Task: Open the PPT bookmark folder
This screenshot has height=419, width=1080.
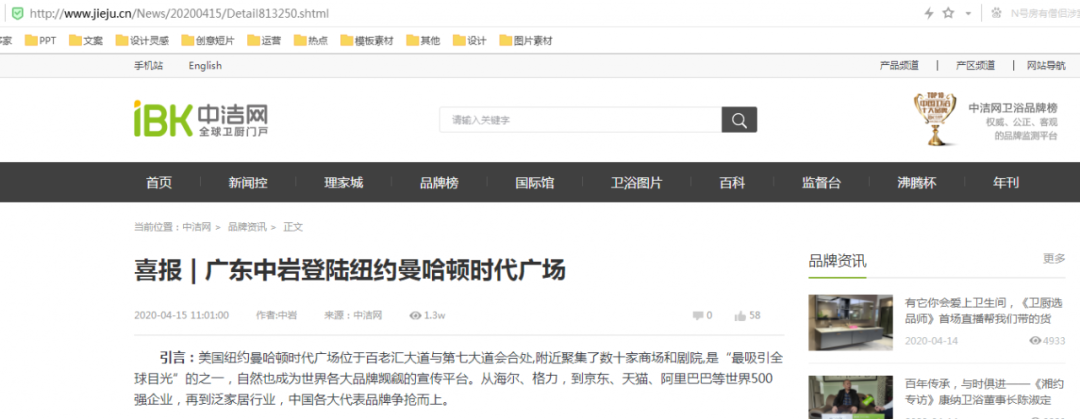Action: tap(41, 41)
